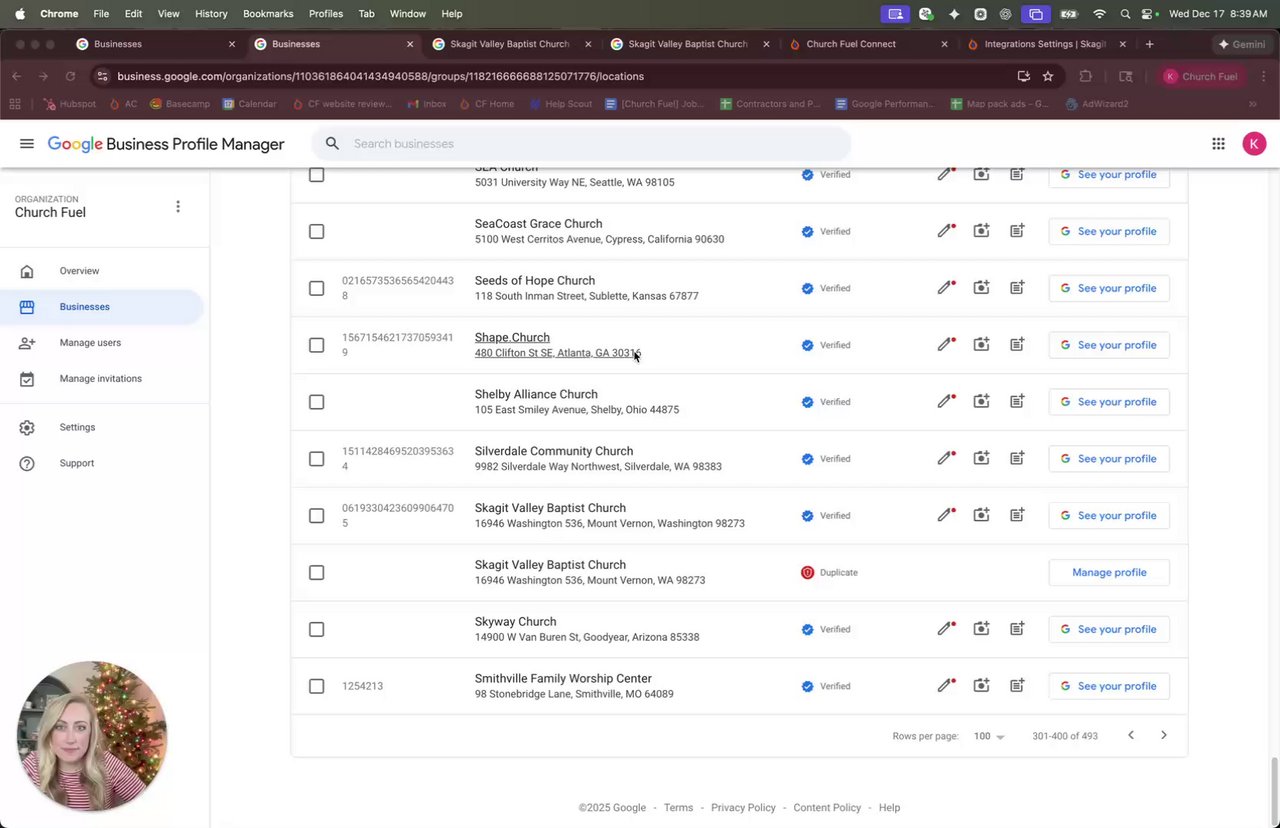Open the Bookmarks menu in menu bar
The width and height of the screenshot is (1280, 828).
tap(268, 14)
